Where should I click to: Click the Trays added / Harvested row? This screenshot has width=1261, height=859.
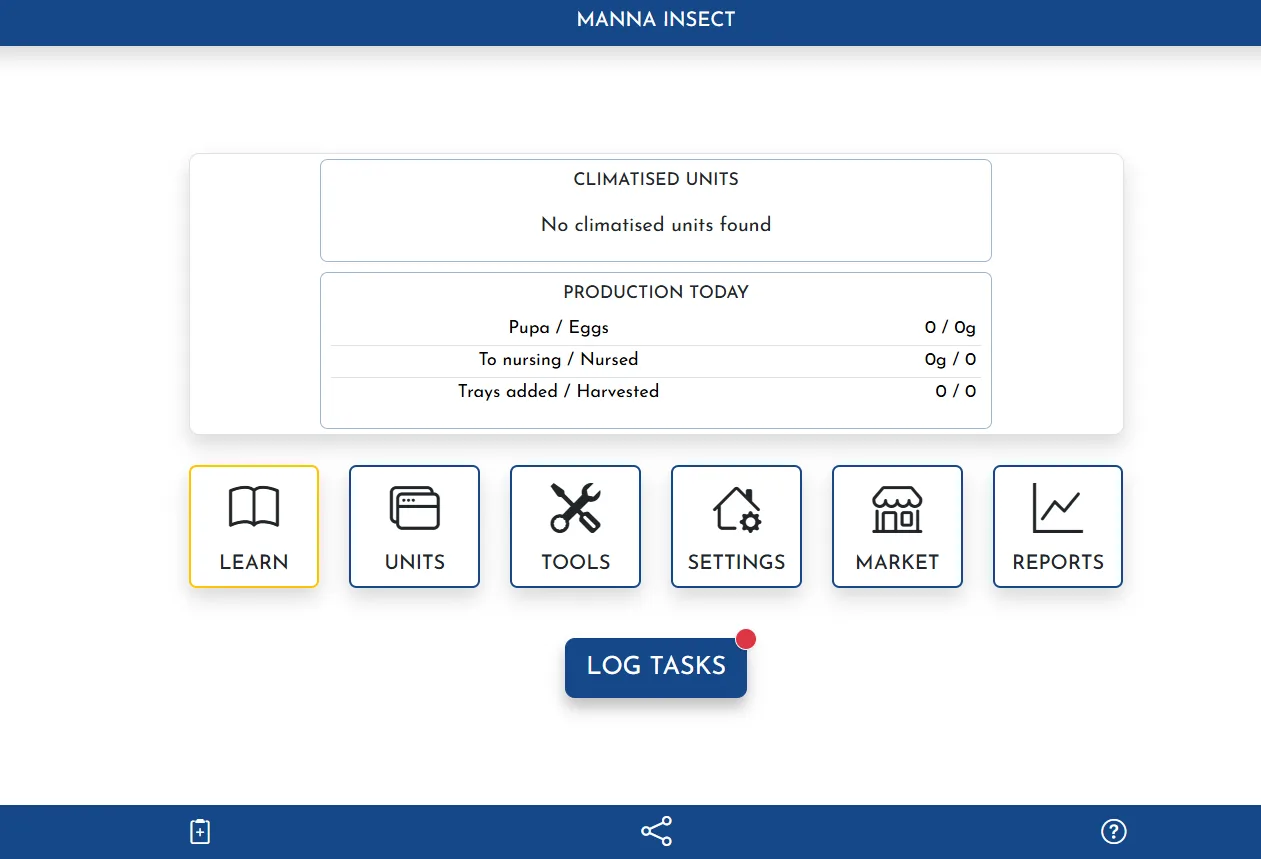coord(655,391)
